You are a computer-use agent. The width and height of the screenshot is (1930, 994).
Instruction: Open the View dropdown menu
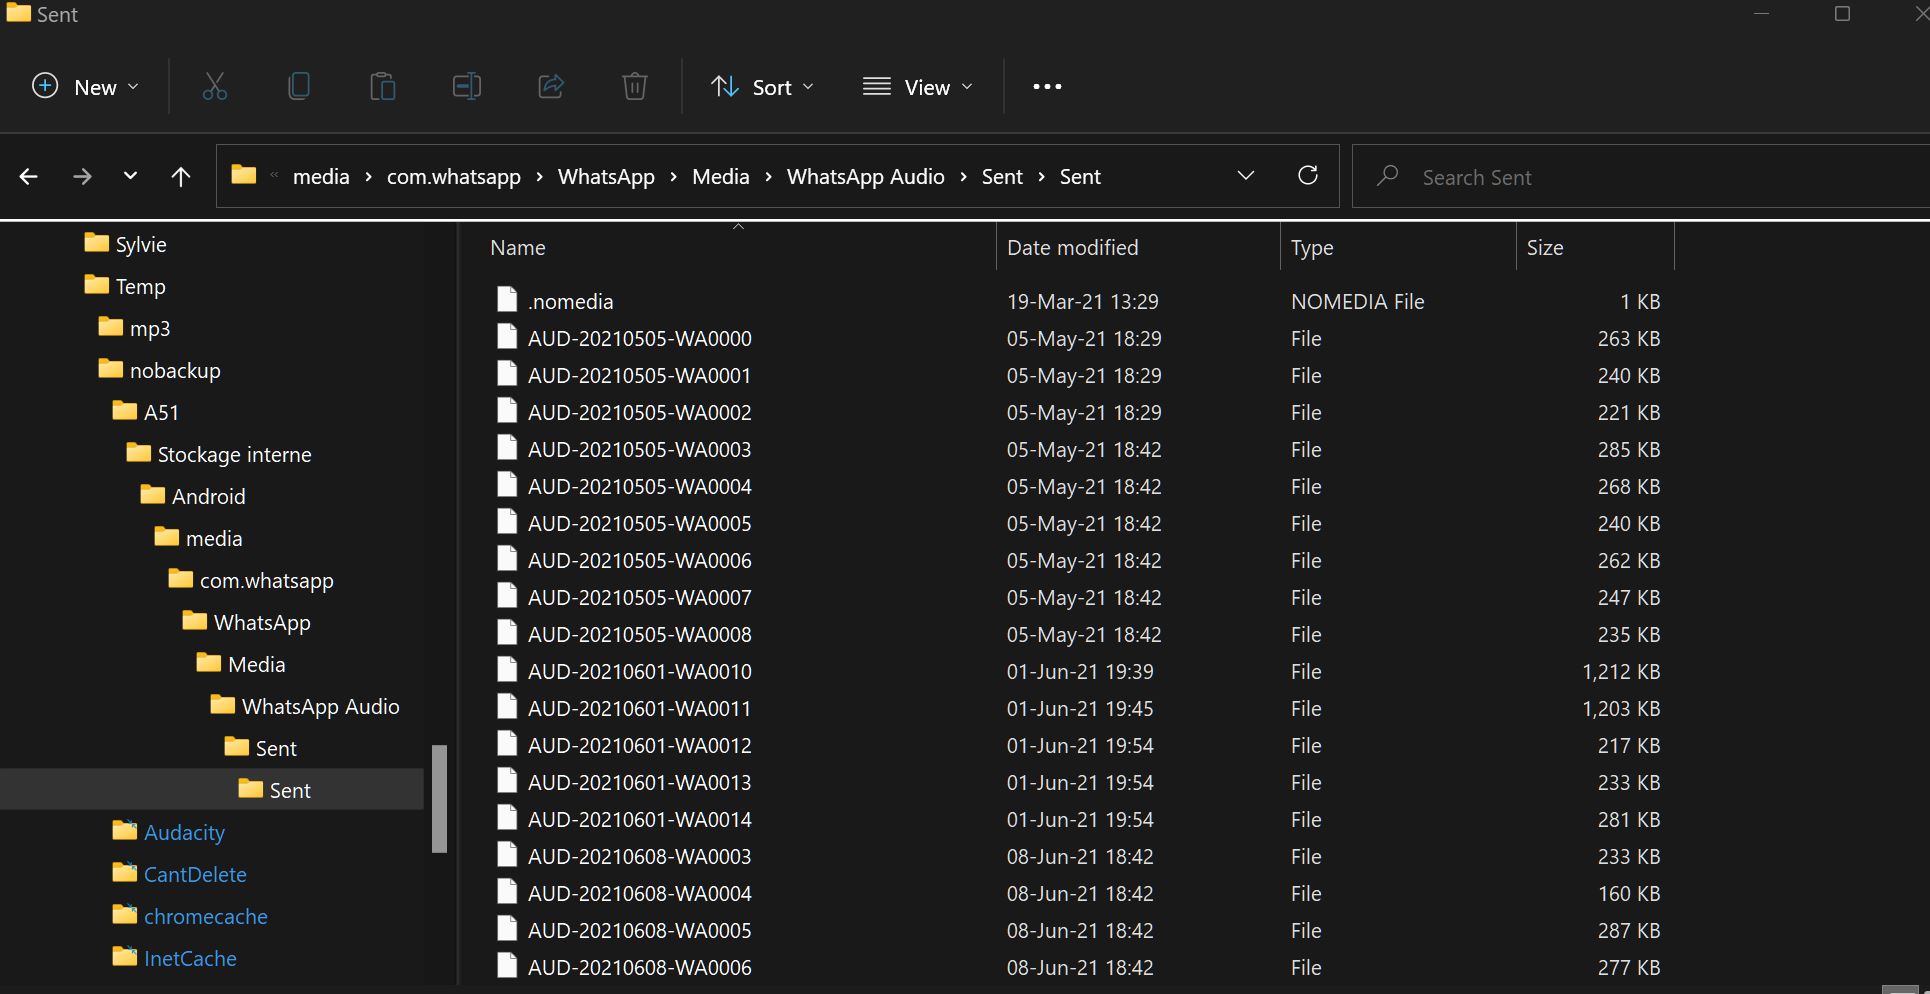[x=918, y=87]
